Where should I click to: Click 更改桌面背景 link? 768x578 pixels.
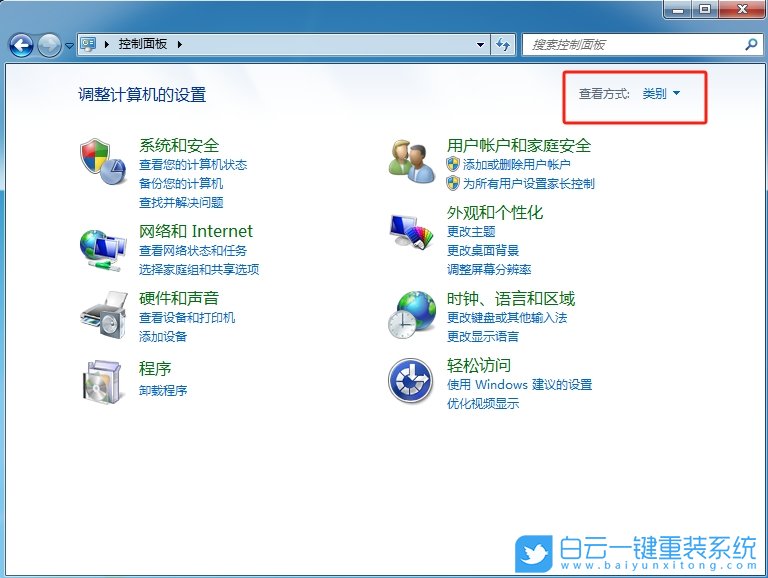(483, 251)
